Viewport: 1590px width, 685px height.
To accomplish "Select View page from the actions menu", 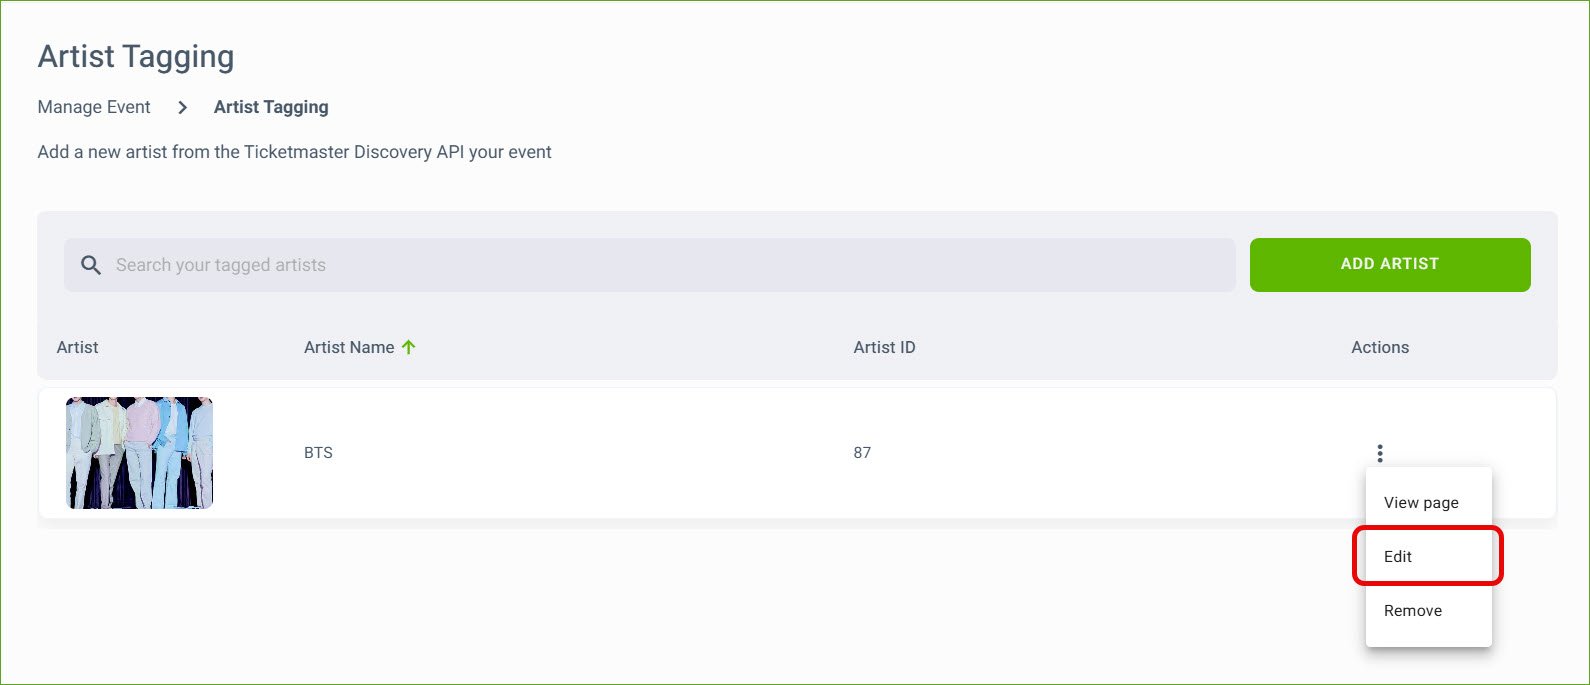I will [1421, 503].
